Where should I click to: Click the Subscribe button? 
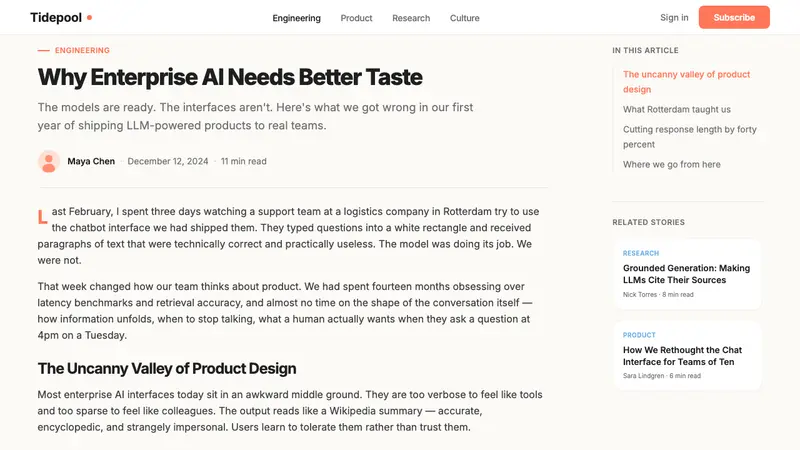pyautogui.click(x=734, y=17)
